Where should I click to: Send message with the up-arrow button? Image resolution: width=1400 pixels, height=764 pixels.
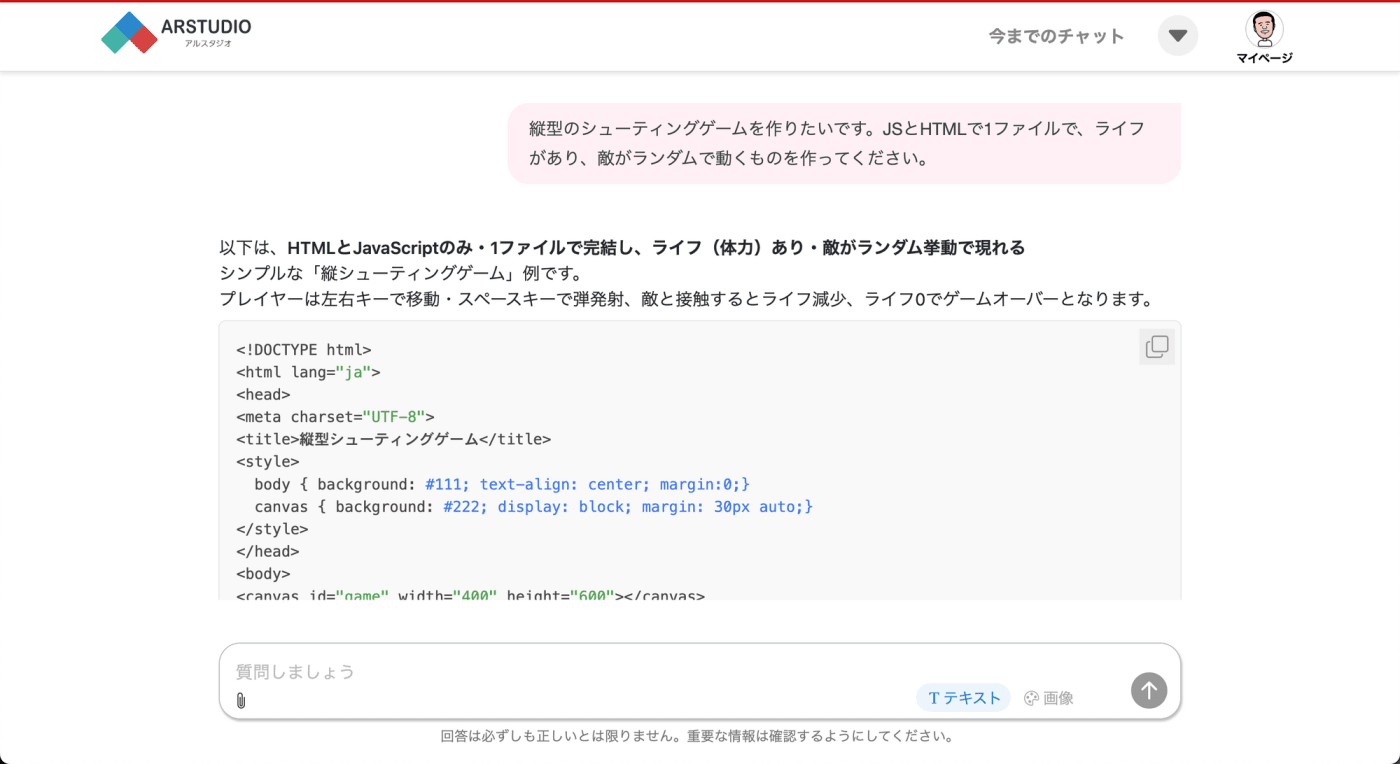click(1149, 690)
